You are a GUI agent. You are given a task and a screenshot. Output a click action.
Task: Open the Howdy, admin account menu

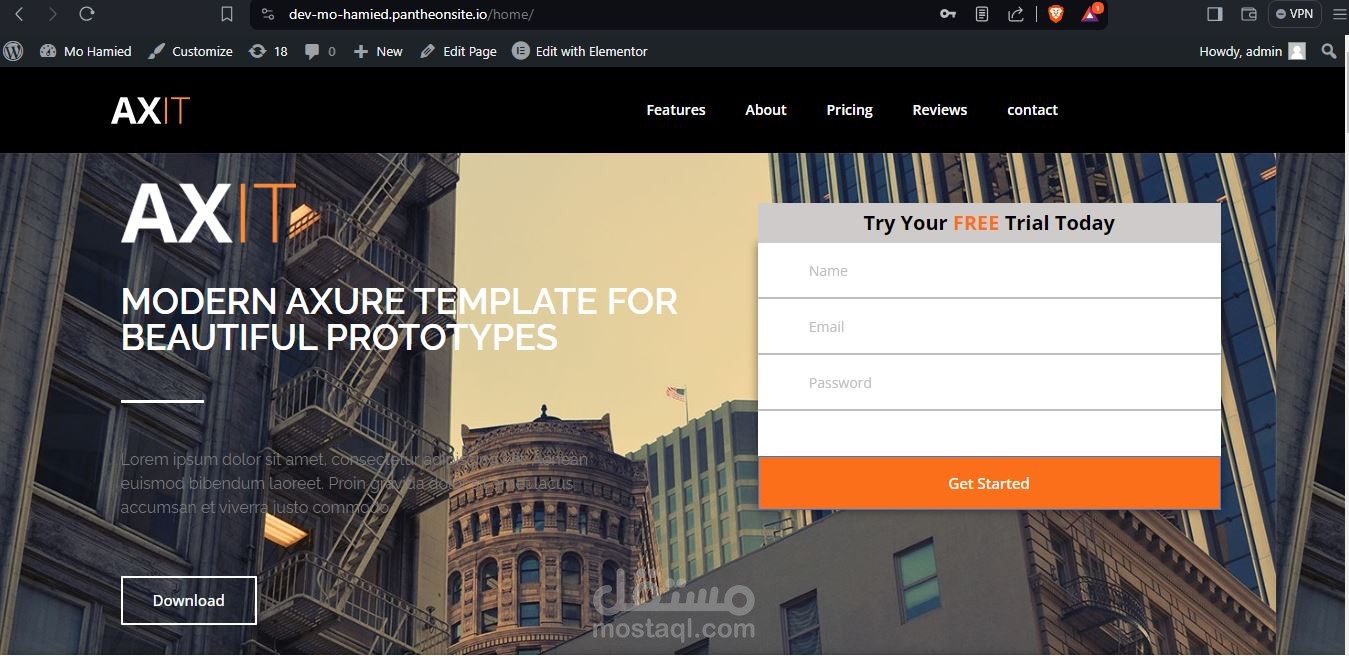coord(1252,51)
